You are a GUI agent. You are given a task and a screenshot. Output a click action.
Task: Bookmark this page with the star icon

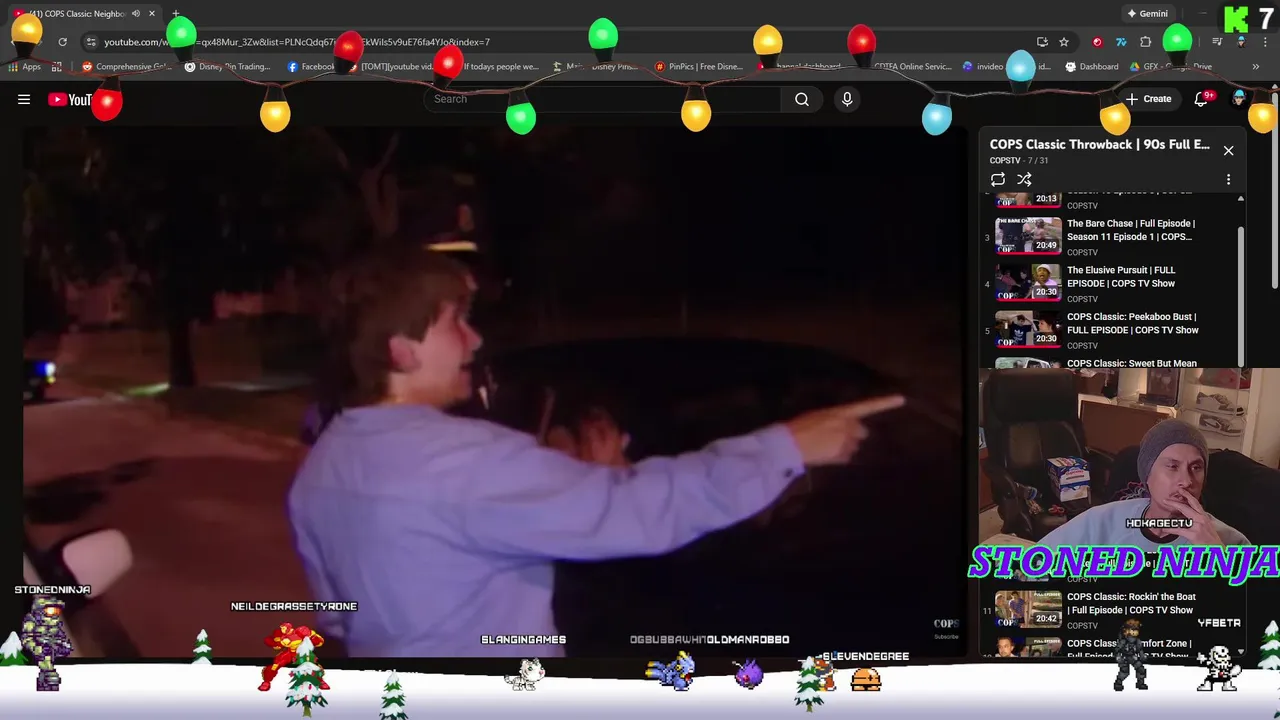[x=1064, y=42]
